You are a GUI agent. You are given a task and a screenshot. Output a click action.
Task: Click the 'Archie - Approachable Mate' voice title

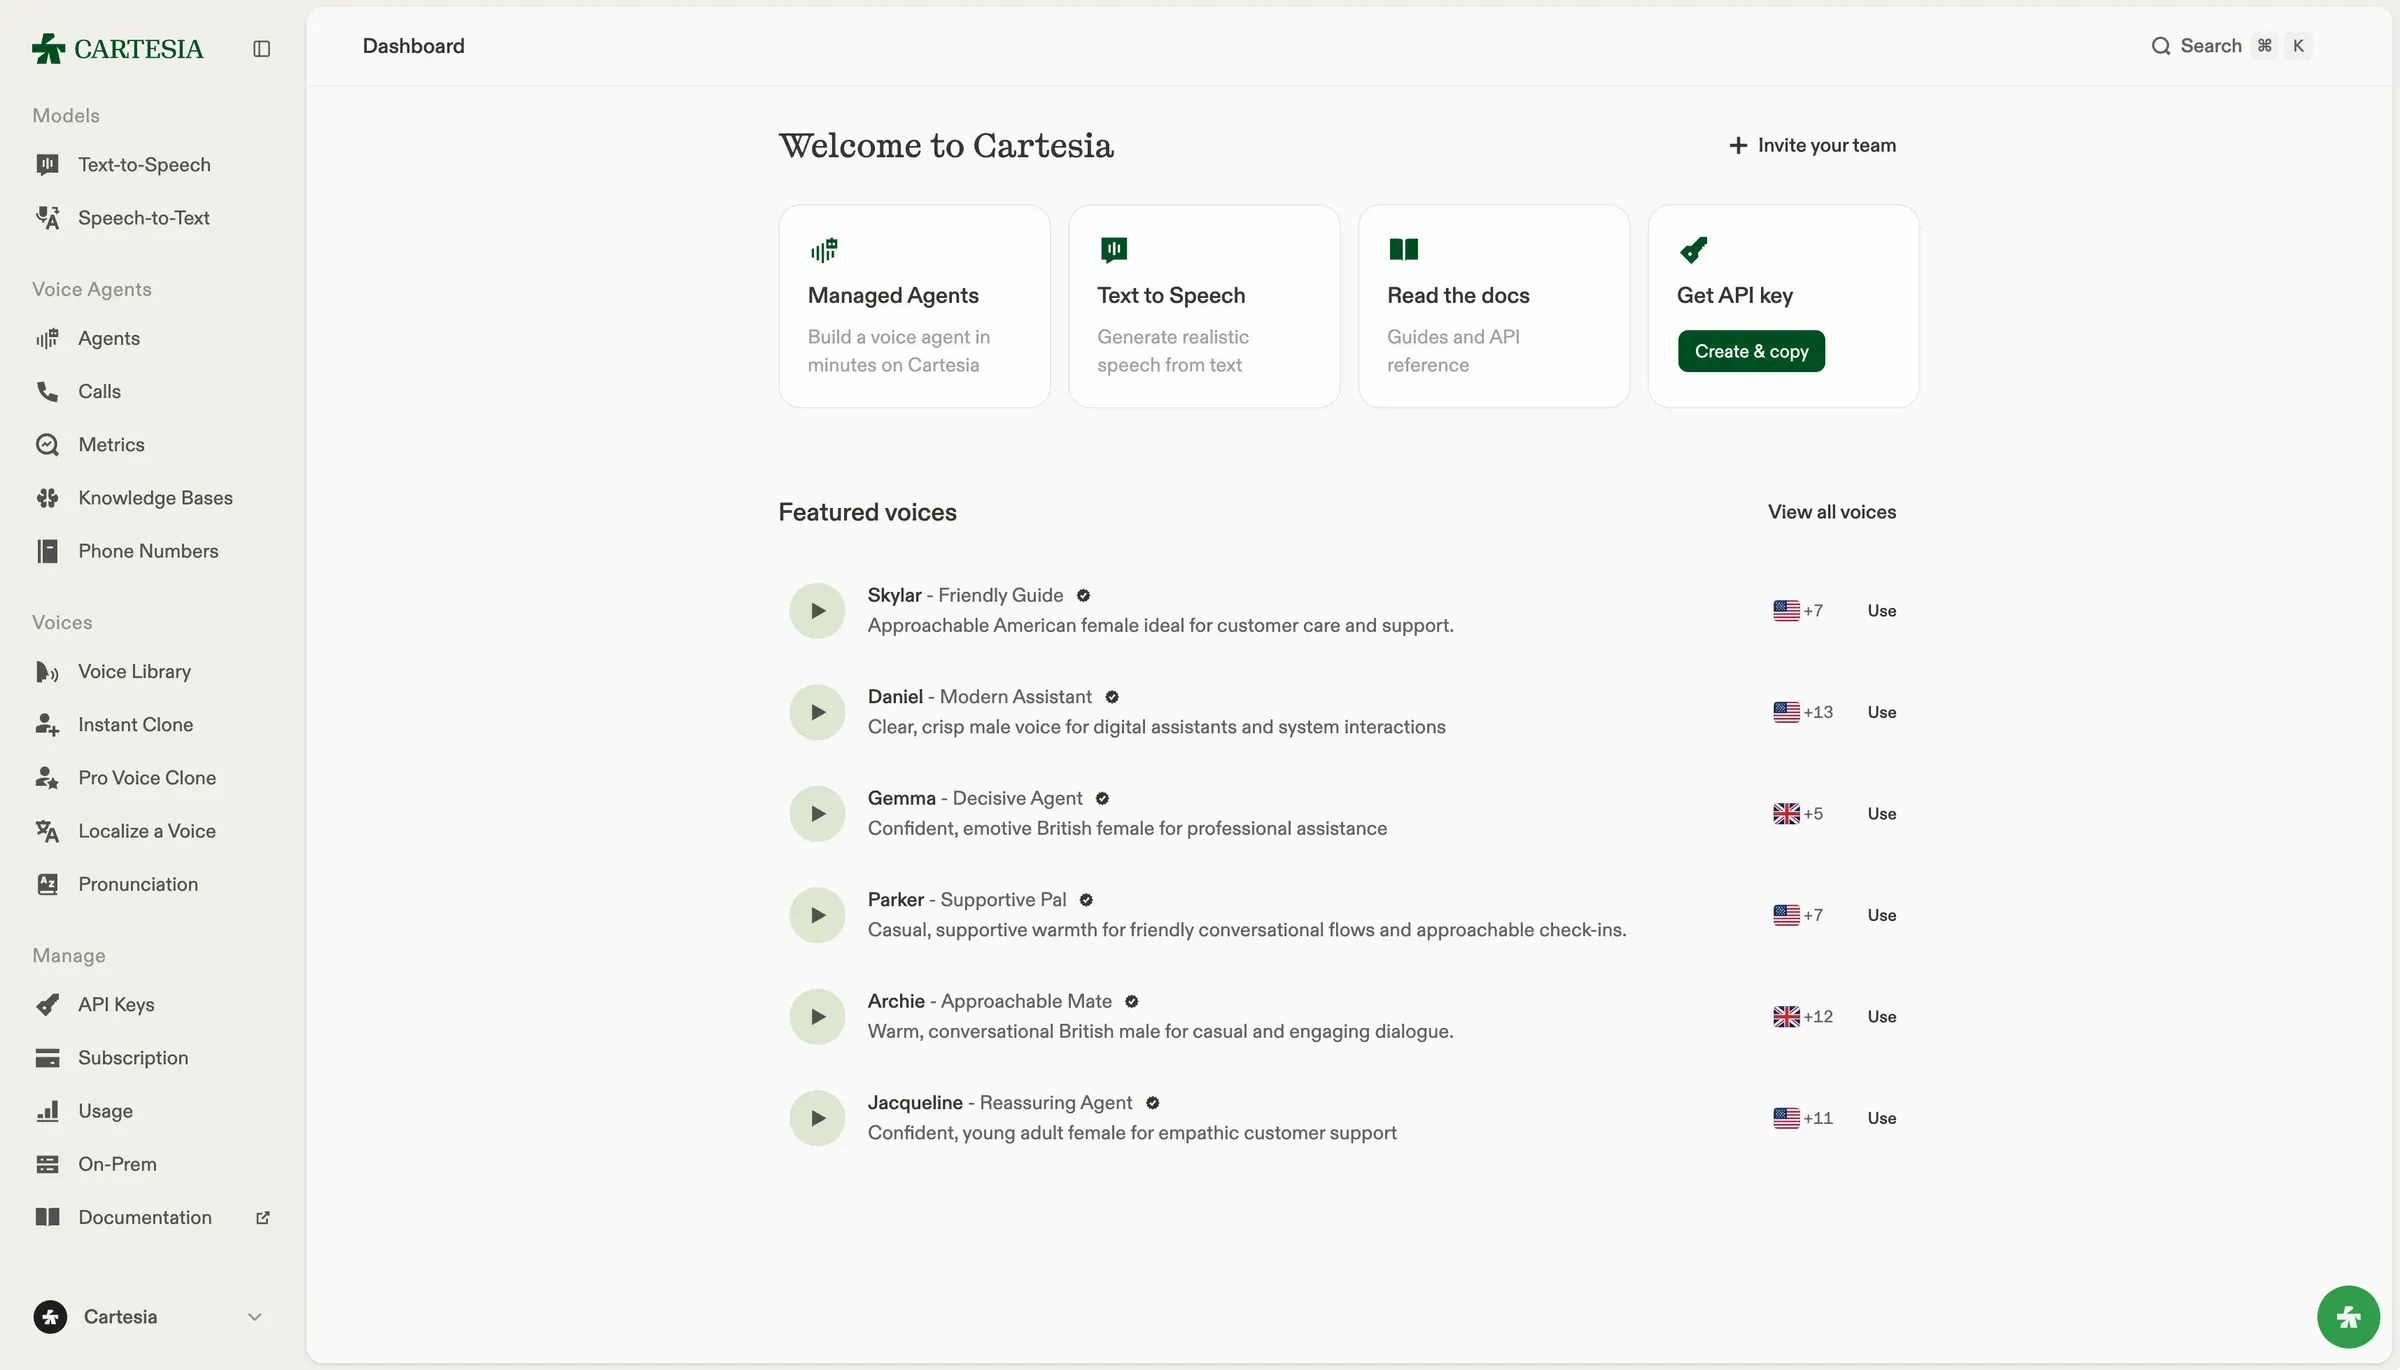point(989,1002)
